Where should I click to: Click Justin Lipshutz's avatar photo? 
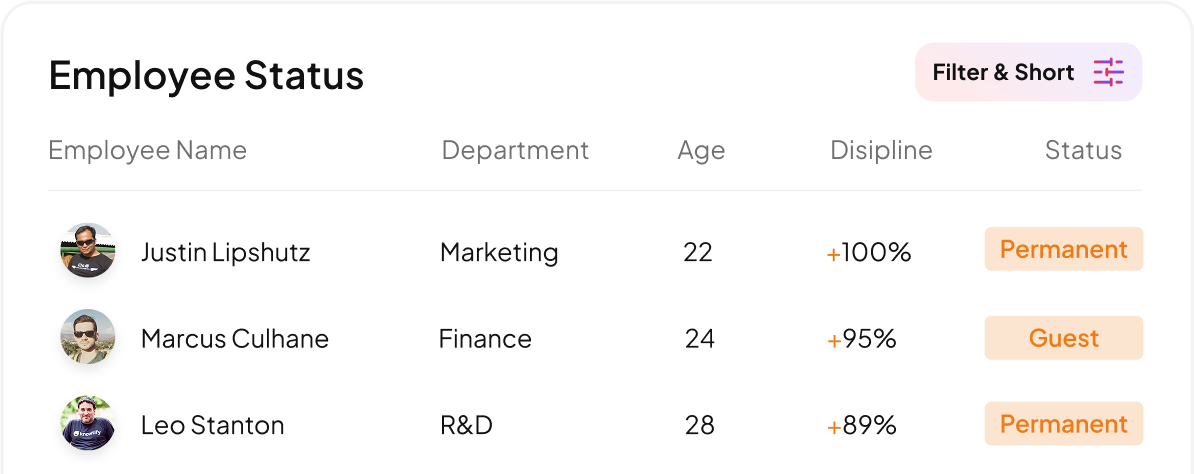[88, 251]
